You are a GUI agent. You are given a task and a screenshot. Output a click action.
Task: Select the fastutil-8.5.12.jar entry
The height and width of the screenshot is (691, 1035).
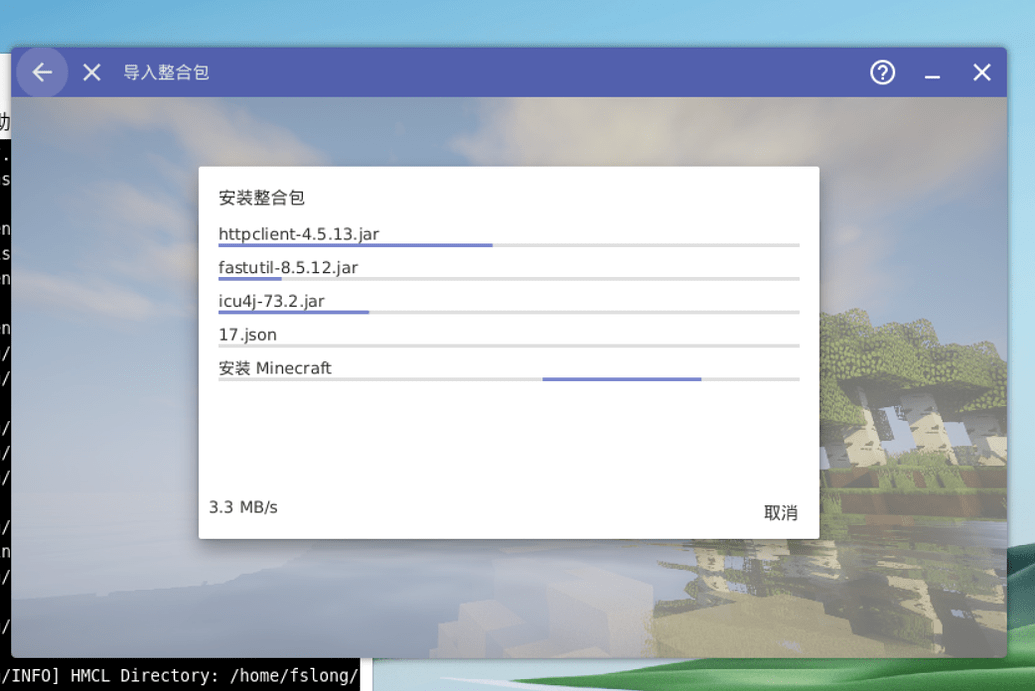coord(288,267)
